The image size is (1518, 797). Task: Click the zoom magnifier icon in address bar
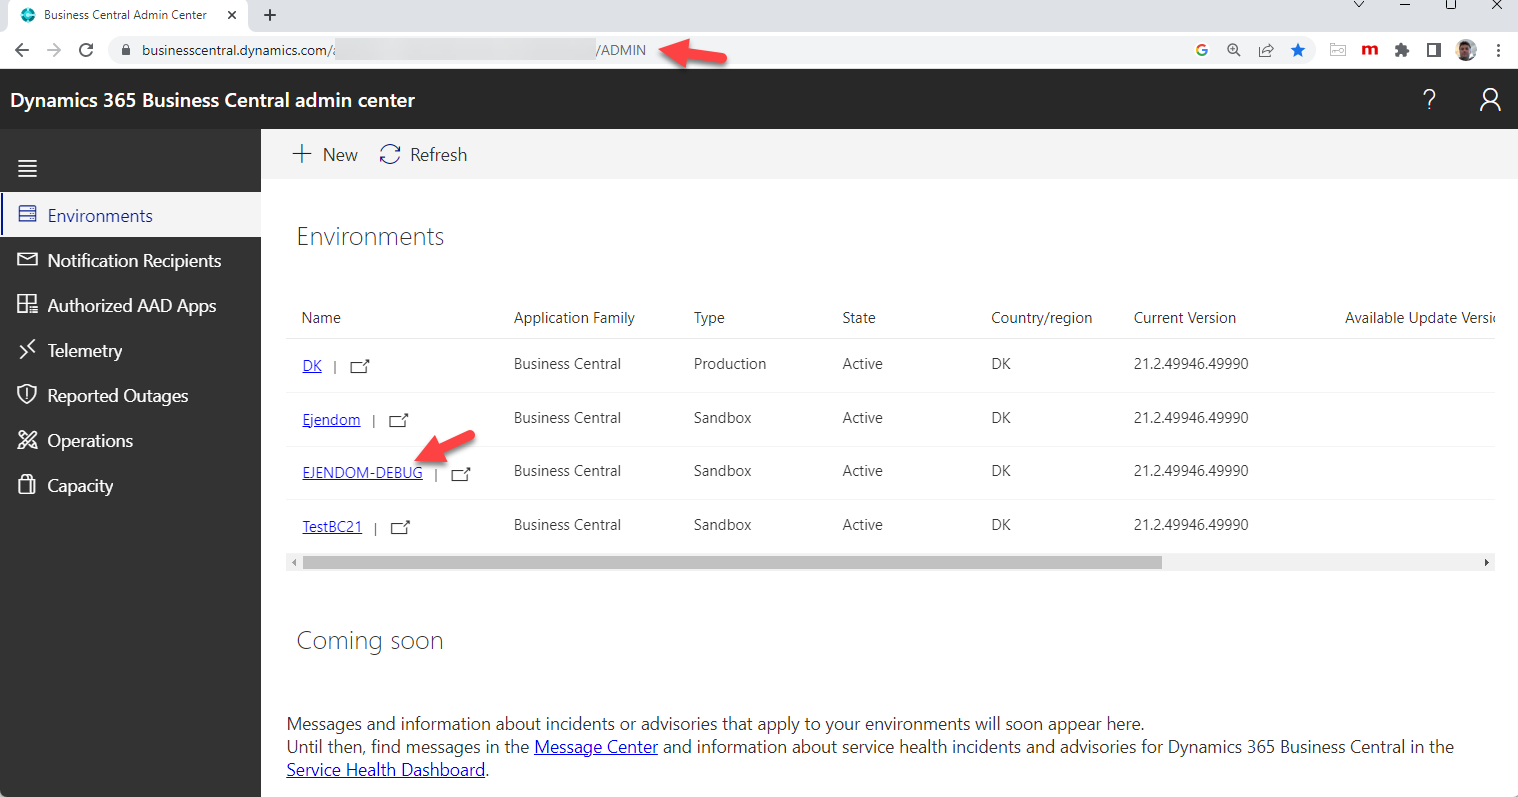click(1234, 50)
